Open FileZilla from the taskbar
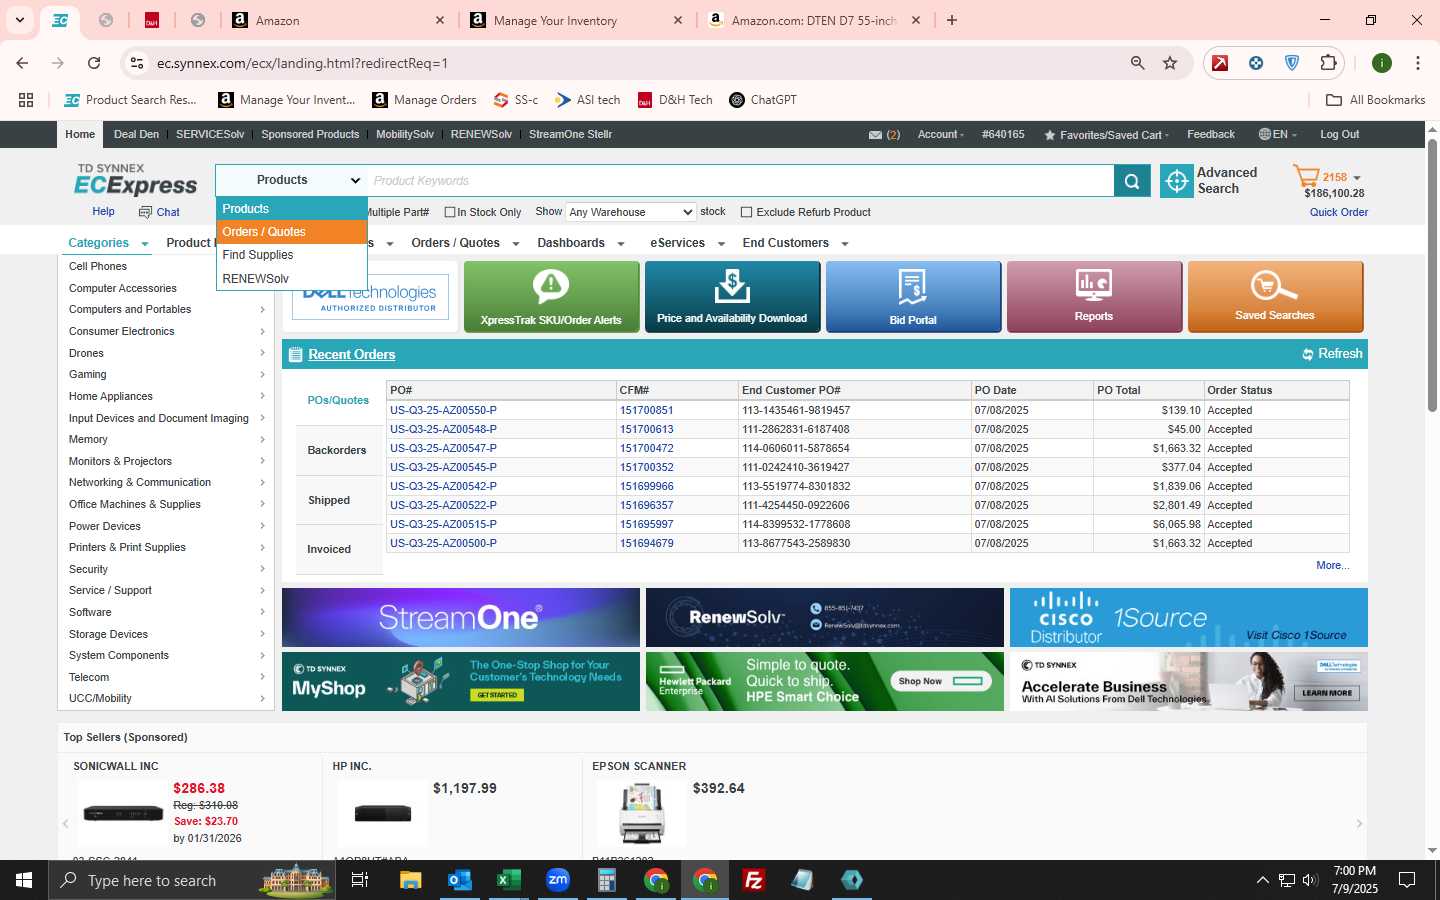The width and height of the screenshot is (1440, 900). tap(754, 880)
